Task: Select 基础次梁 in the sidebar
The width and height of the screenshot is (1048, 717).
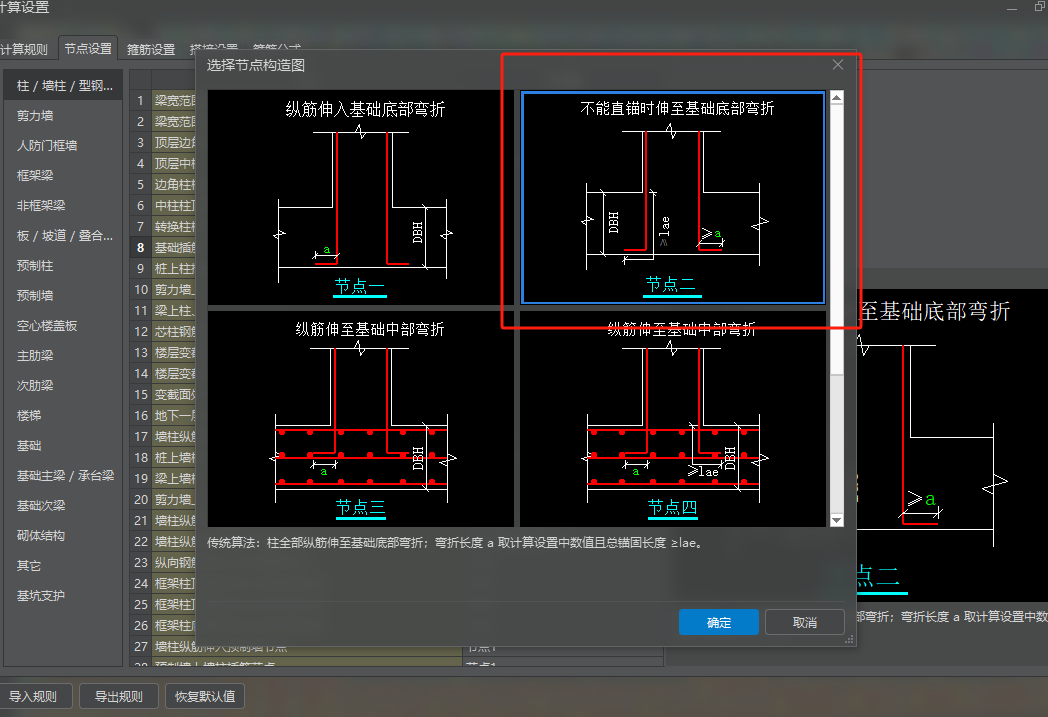Action: [x=64, y=506]
